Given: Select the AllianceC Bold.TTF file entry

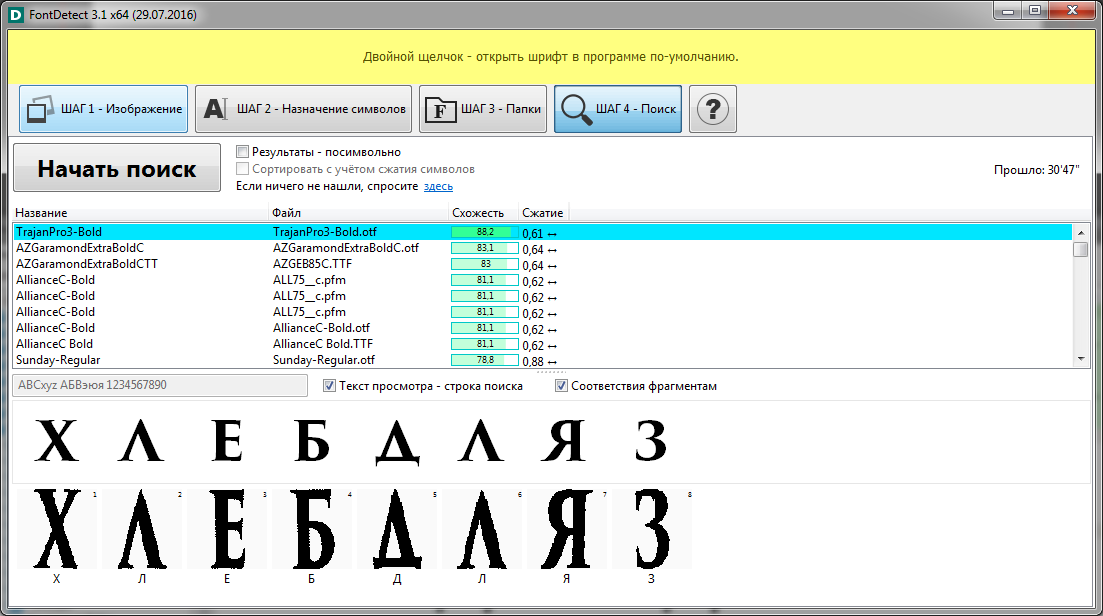Looking at the screenshot, I should [323, 344].
